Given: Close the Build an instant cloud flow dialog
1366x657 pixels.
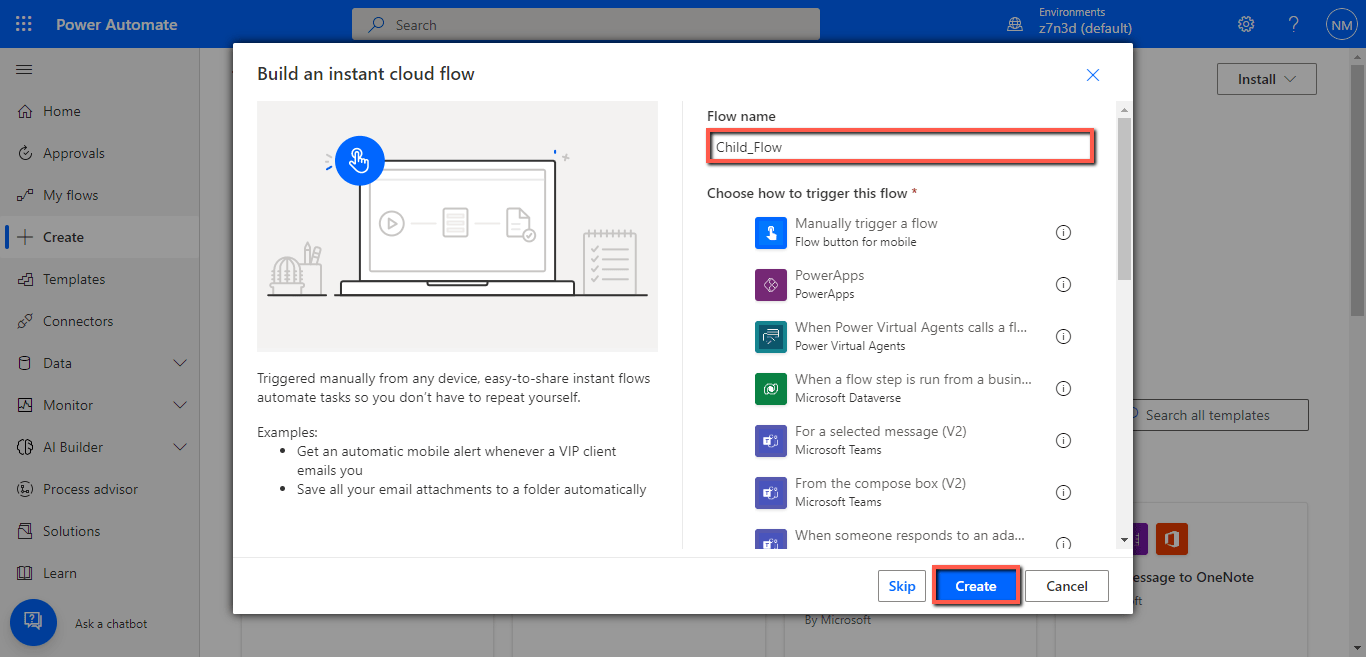Looking at the screenshot, I should tap(1093, 75).
